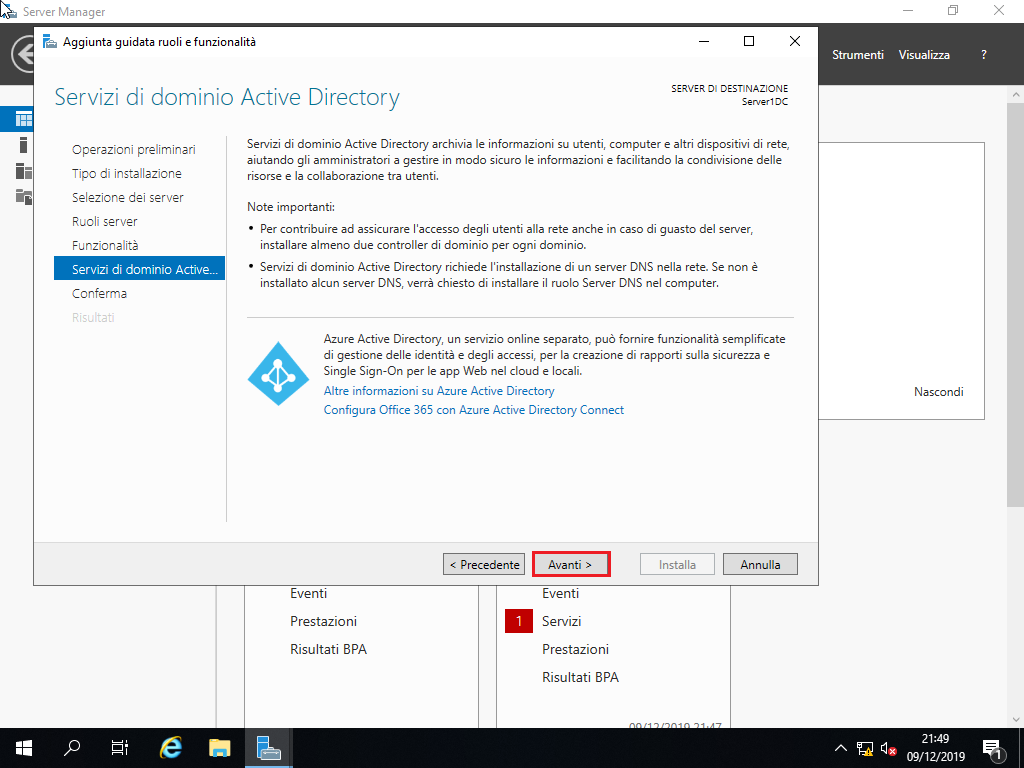The image size is (1024, 768).
Task: Open the Strumenti menu
Action: point(858,55)
